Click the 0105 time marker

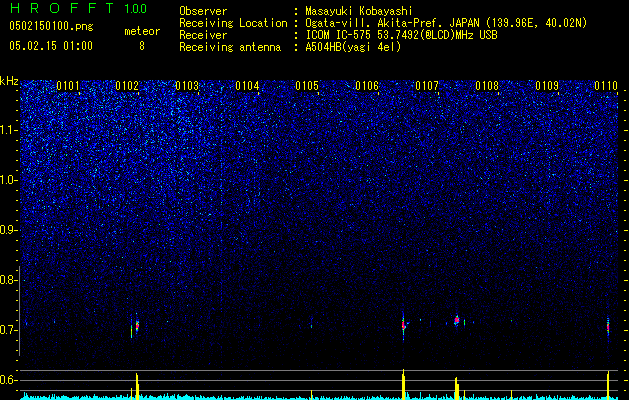tap(307, 85)
